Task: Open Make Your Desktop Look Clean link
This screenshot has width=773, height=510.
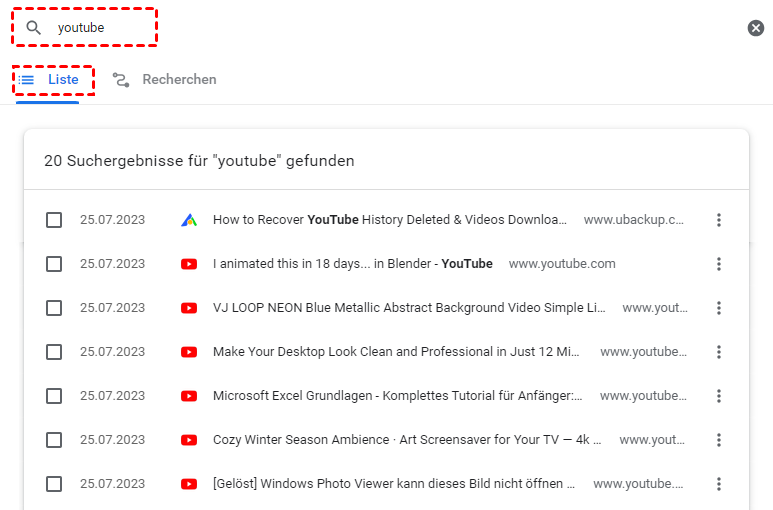Action: point(396,352)
